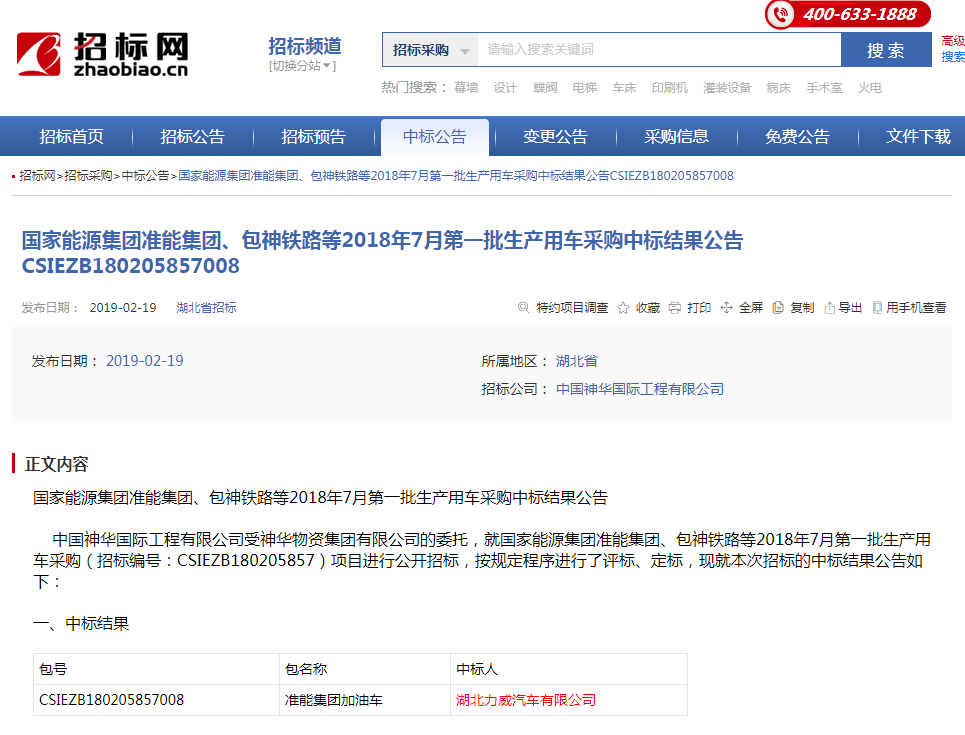
Task: Click hot search keyword 电梯
Action: point(585,88)
